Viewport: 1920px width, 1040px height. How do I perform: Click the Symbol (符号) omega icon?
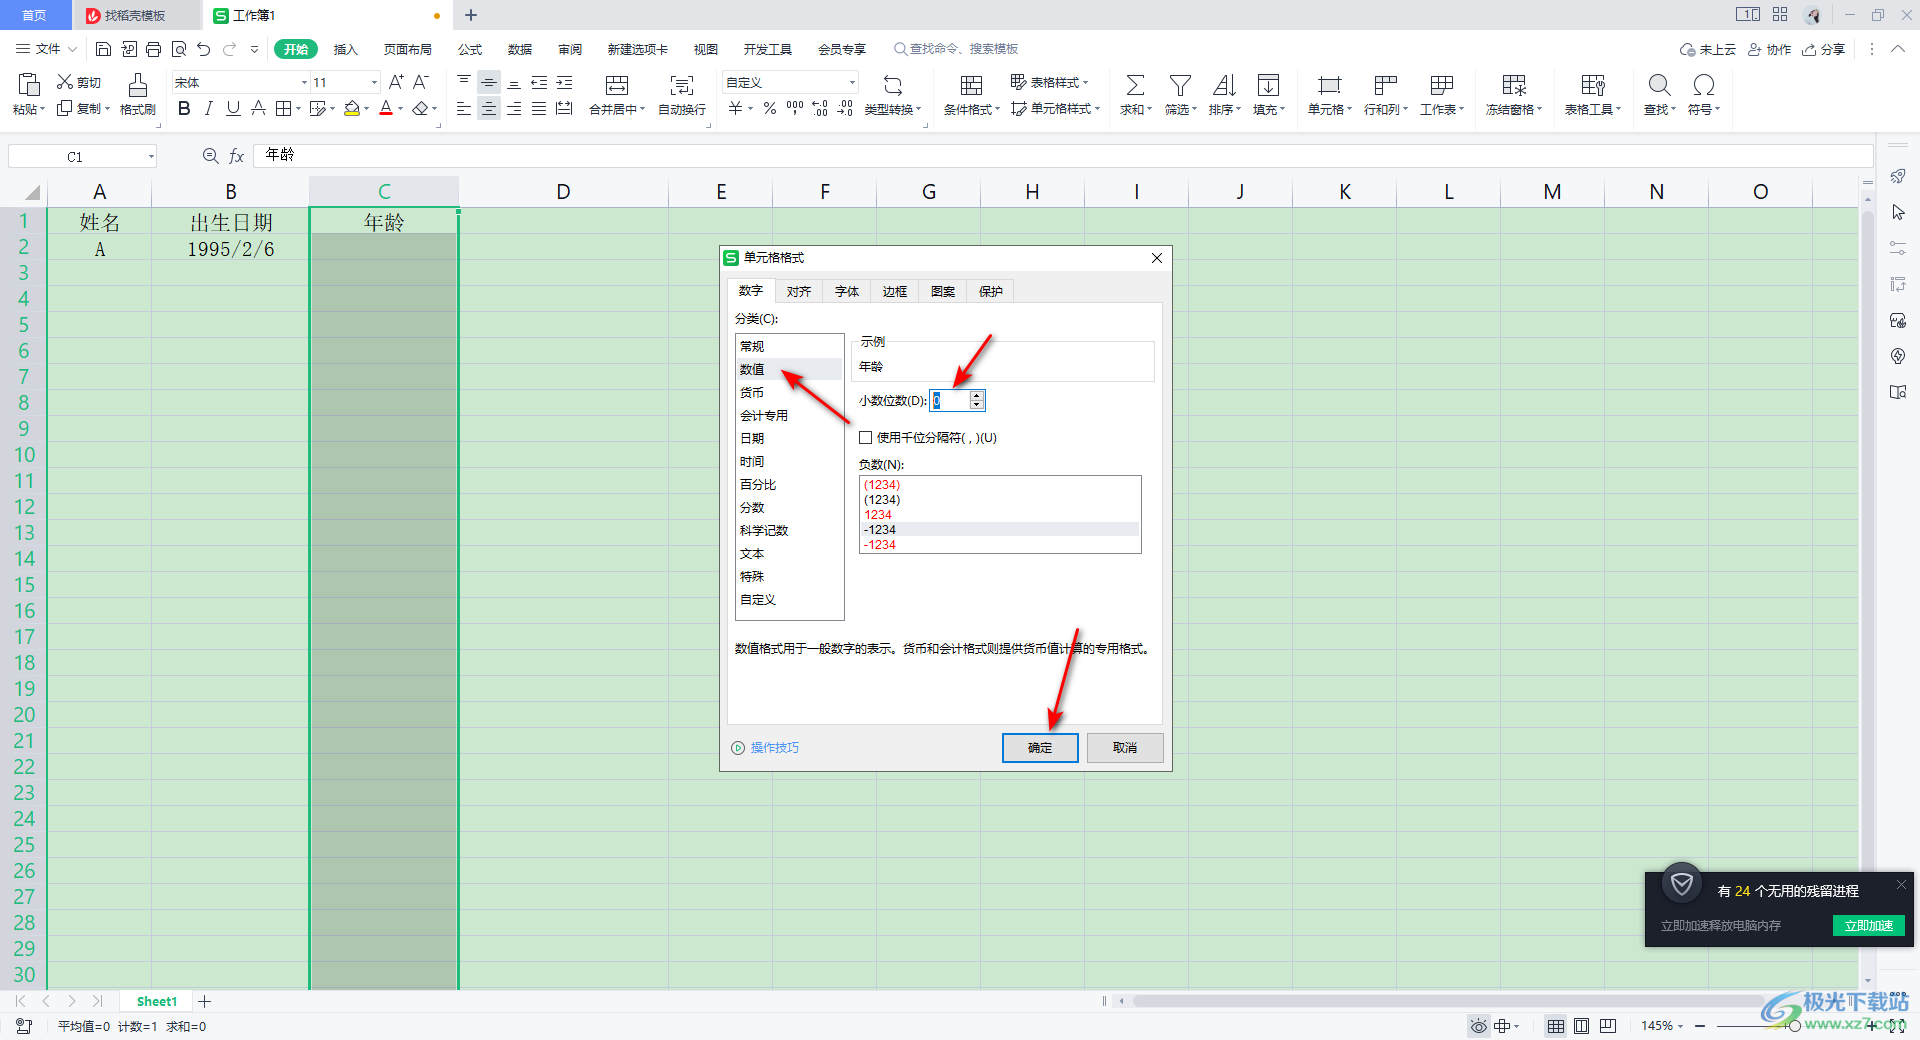[x=1704, y=85]
